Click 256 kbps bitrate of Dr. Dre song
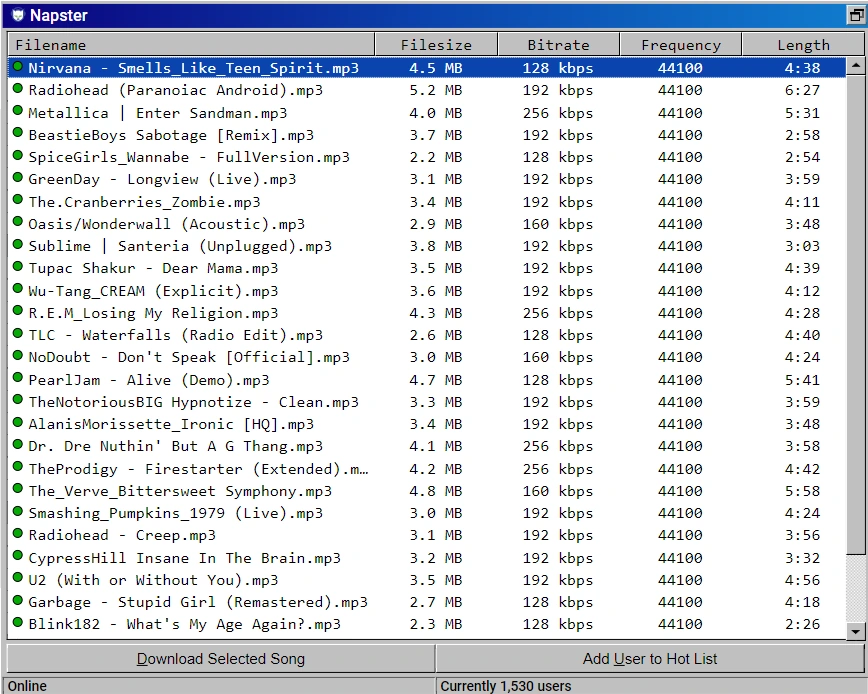The height and width of the screenshot is (694, 868). pos(557,446)
